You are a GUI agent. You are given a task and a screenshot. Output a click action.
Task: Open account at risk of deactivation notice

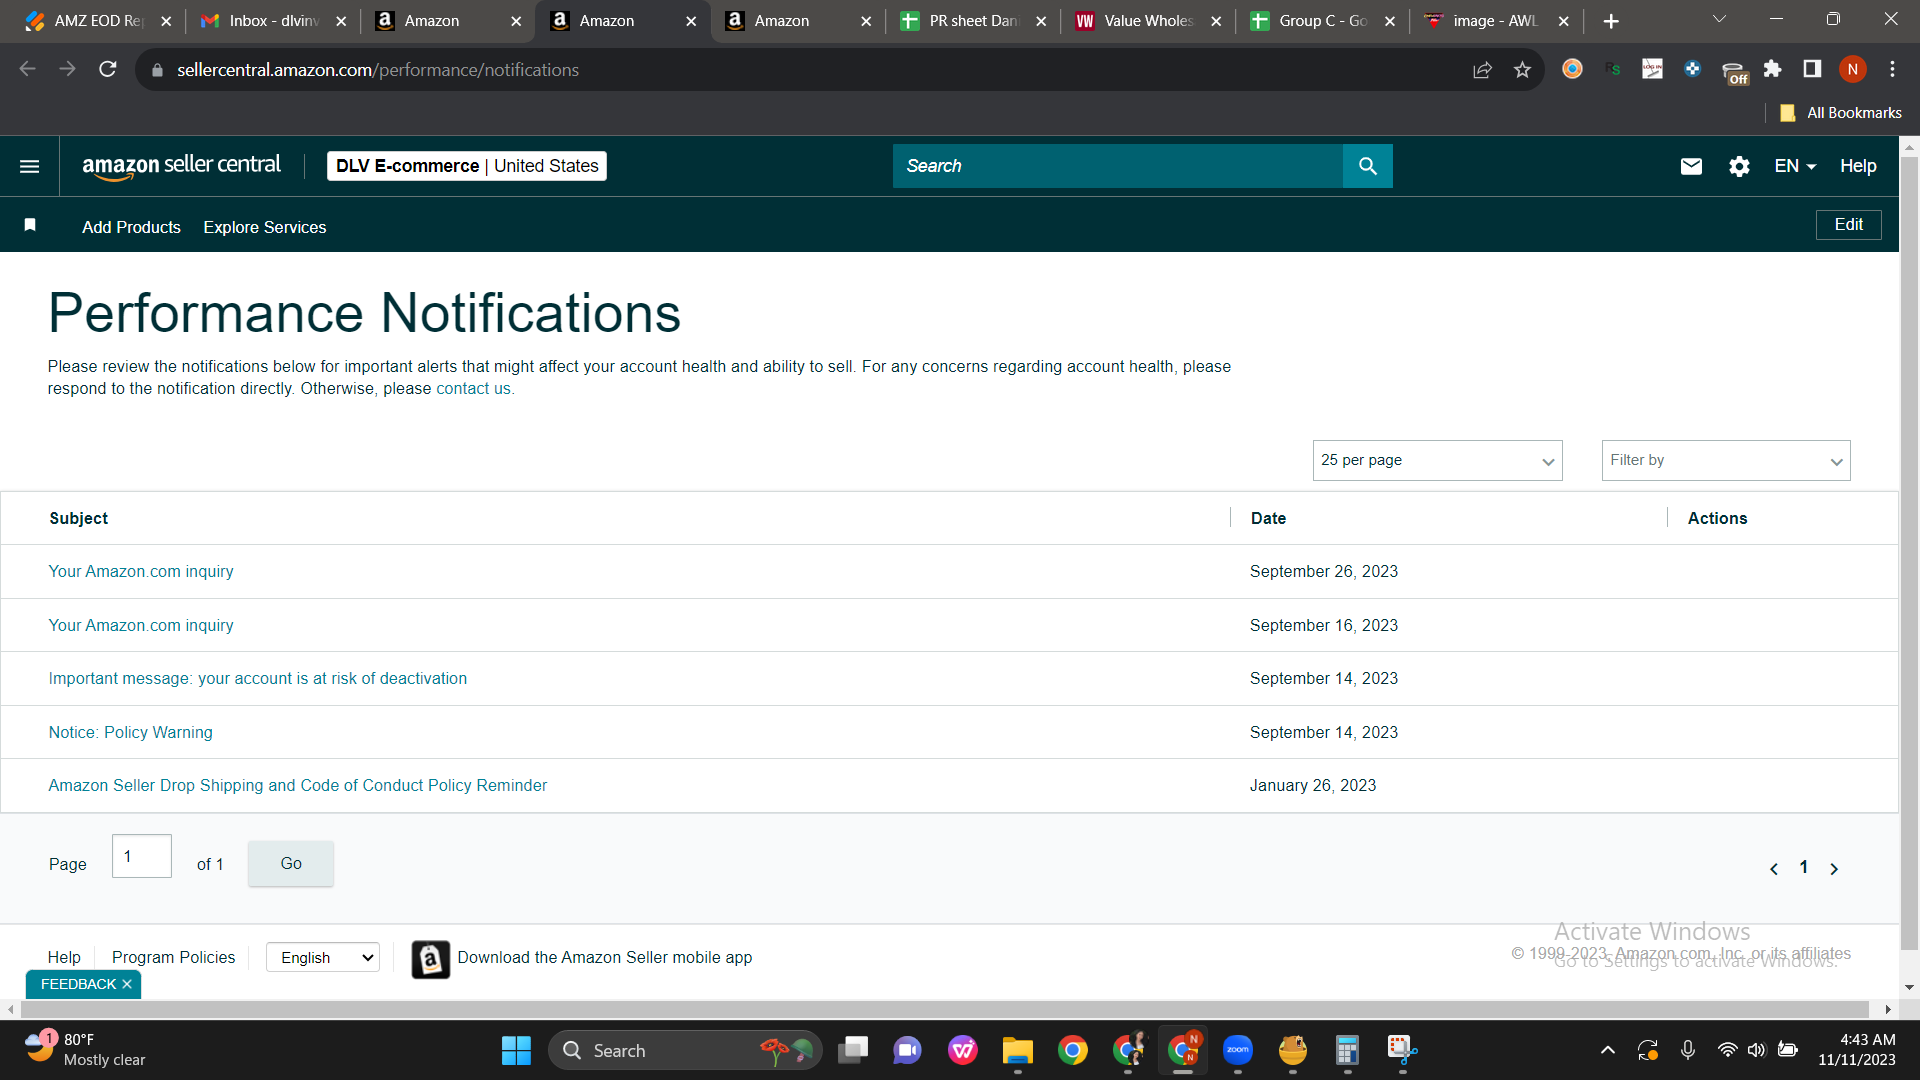click(258, 678)
